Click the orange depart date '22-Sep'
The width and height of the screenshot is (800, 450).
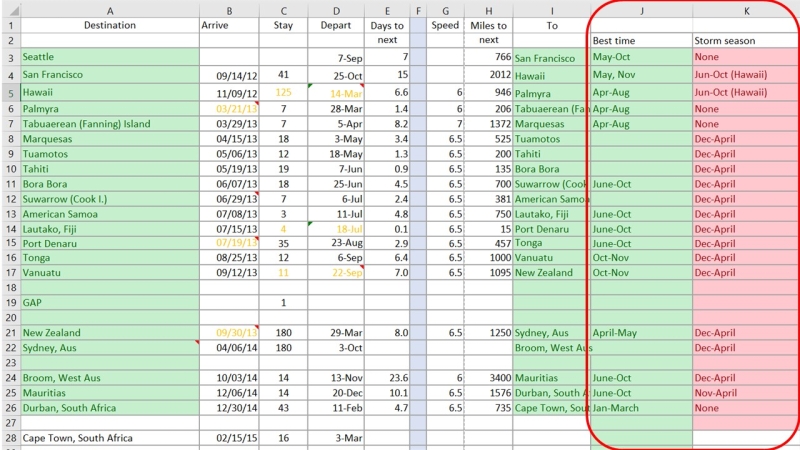pyautogui.click(x=336, y=272)
